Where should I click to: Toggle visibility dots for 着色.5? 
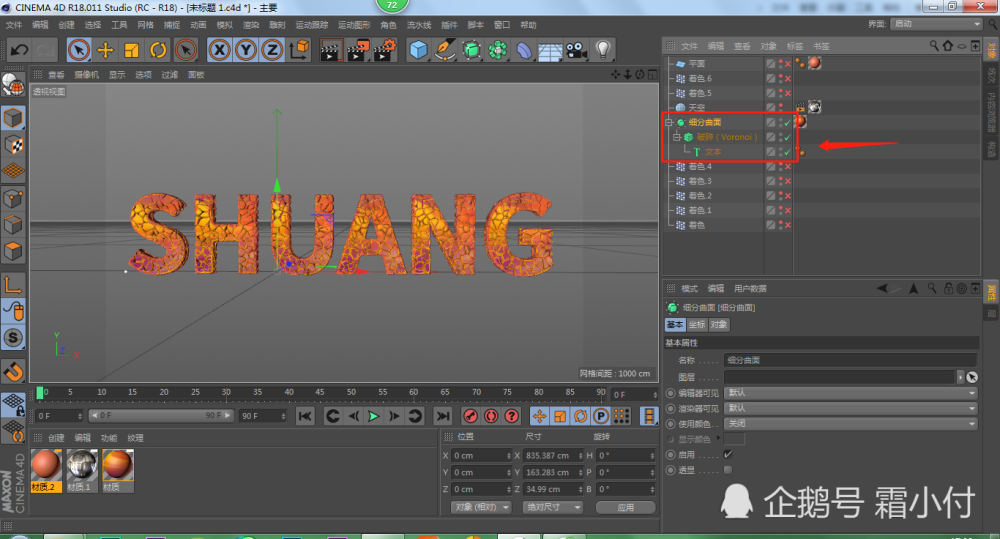click(x=781, y=93)
